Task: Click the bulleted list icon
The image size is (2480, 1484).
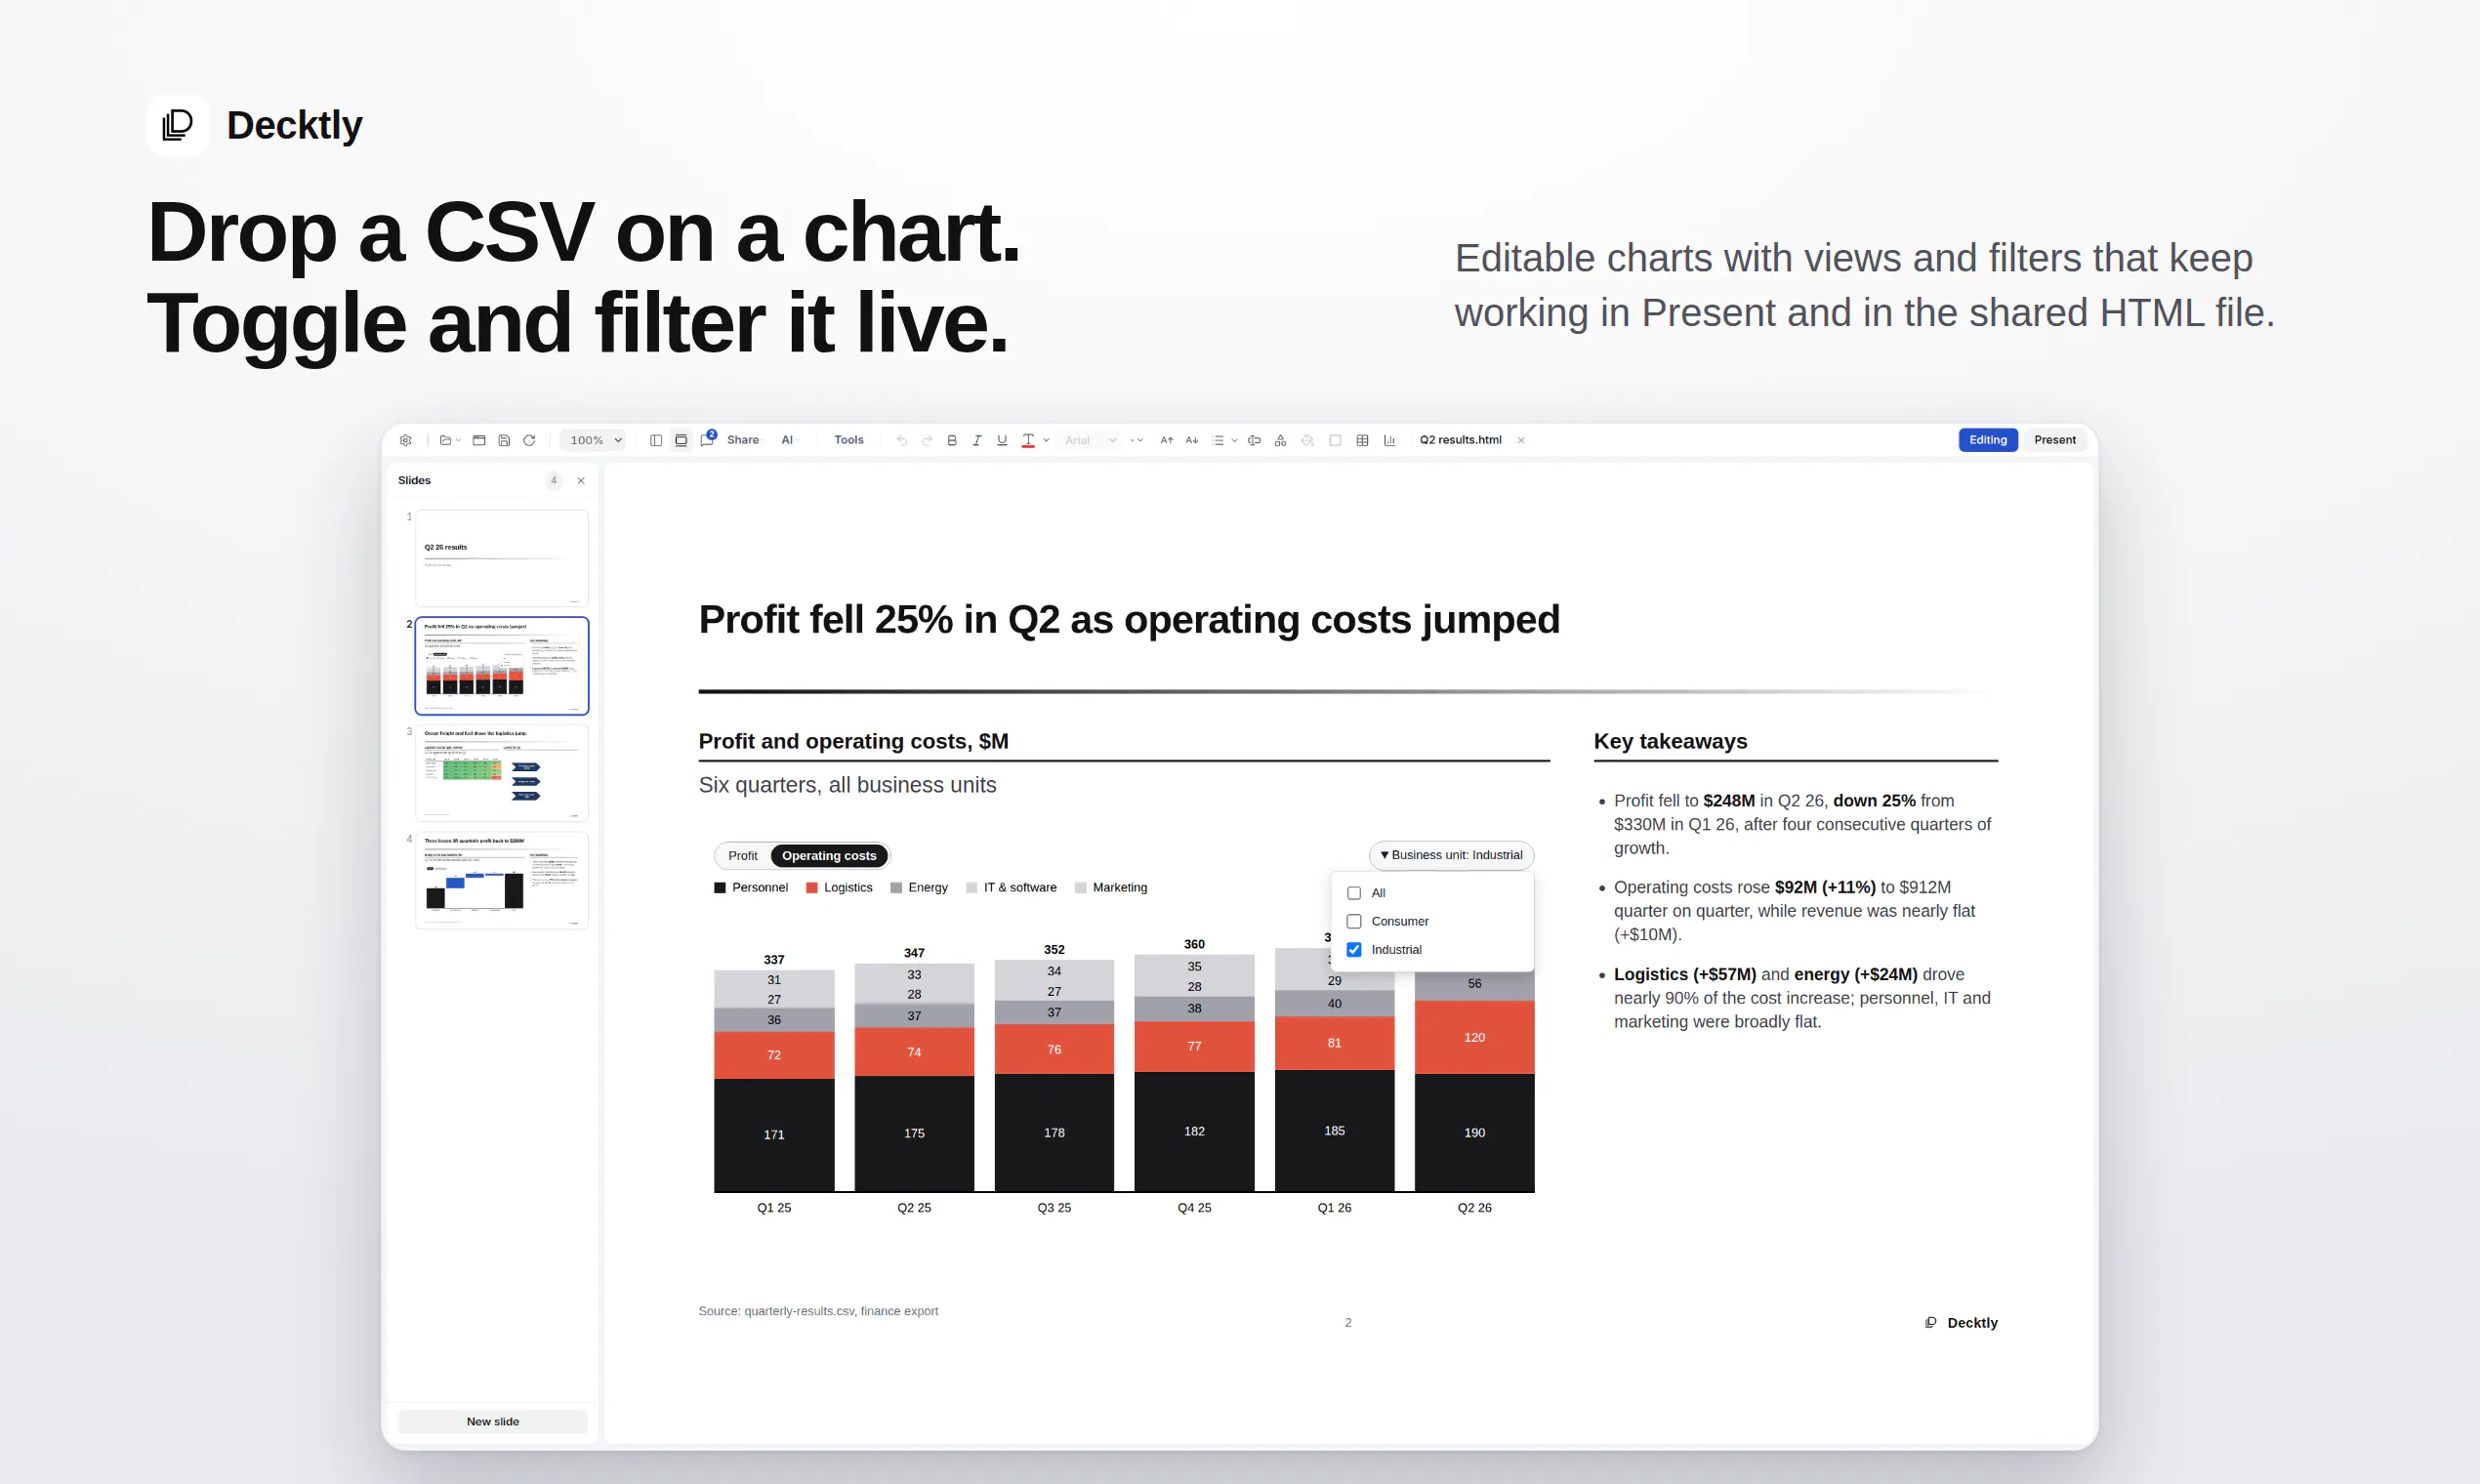Action: [x=1217, y=440]
